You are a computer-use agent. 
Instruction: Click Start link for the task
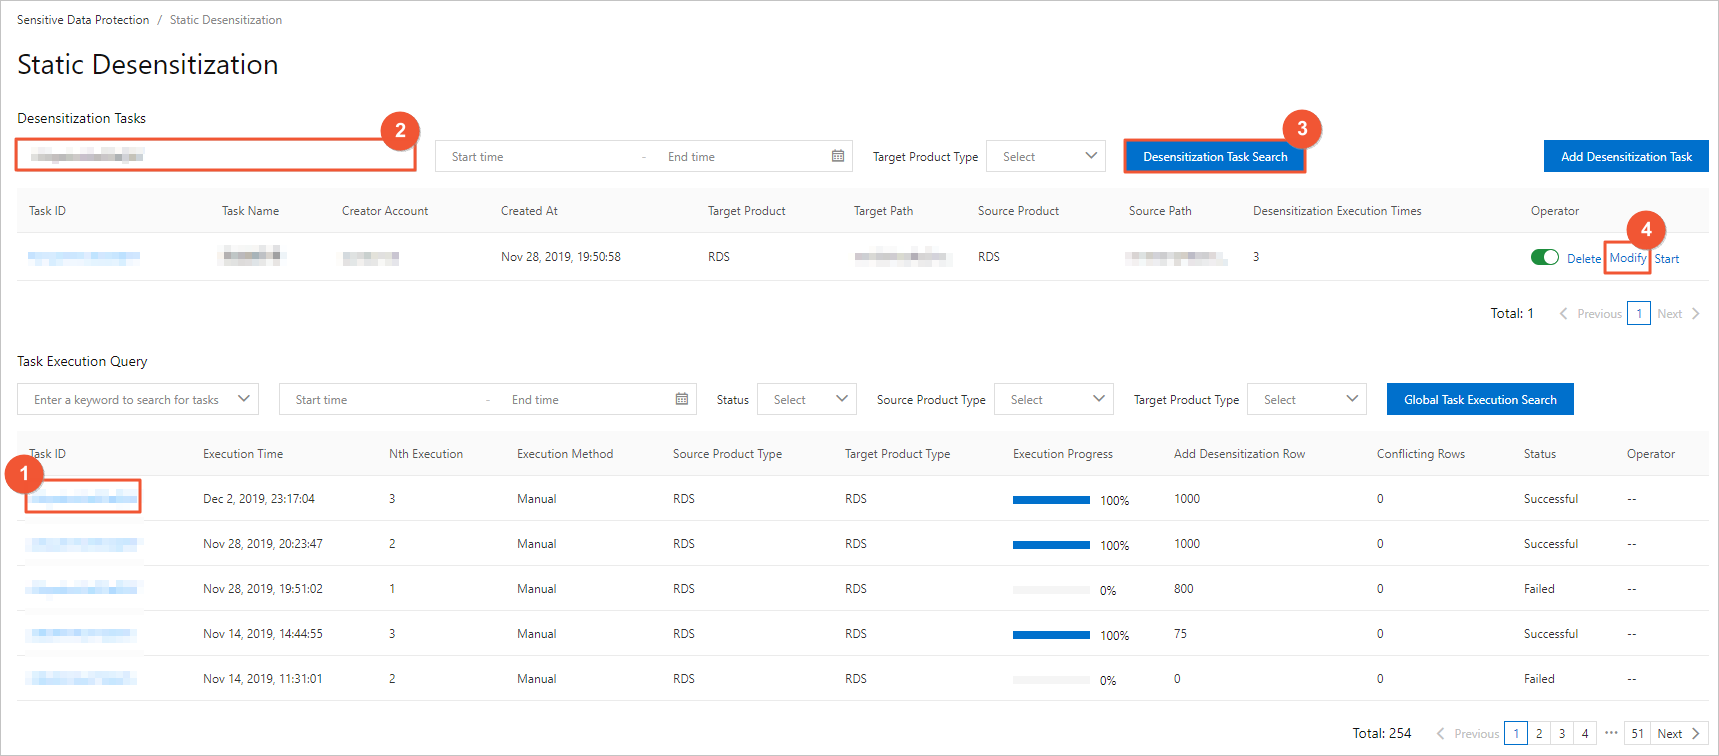click(1667, 258)
